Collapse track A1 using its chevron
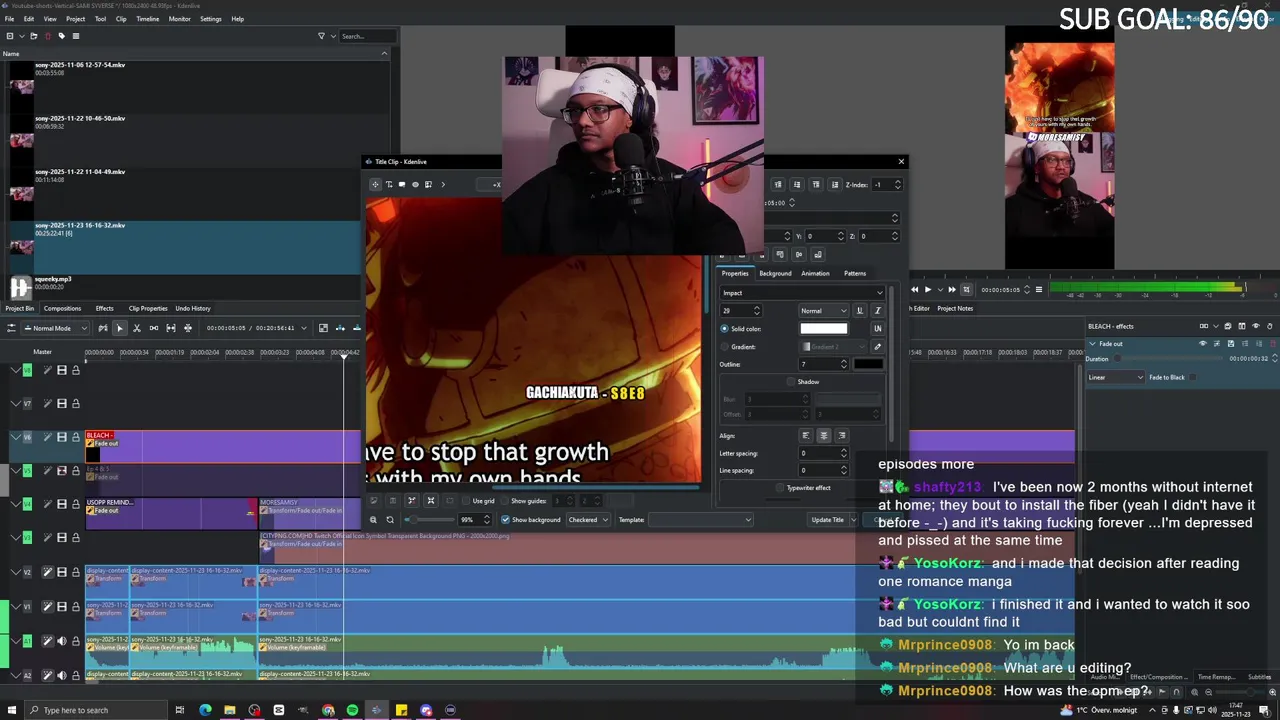Screen dimensions: 1280x720 [x=15, y=641]
